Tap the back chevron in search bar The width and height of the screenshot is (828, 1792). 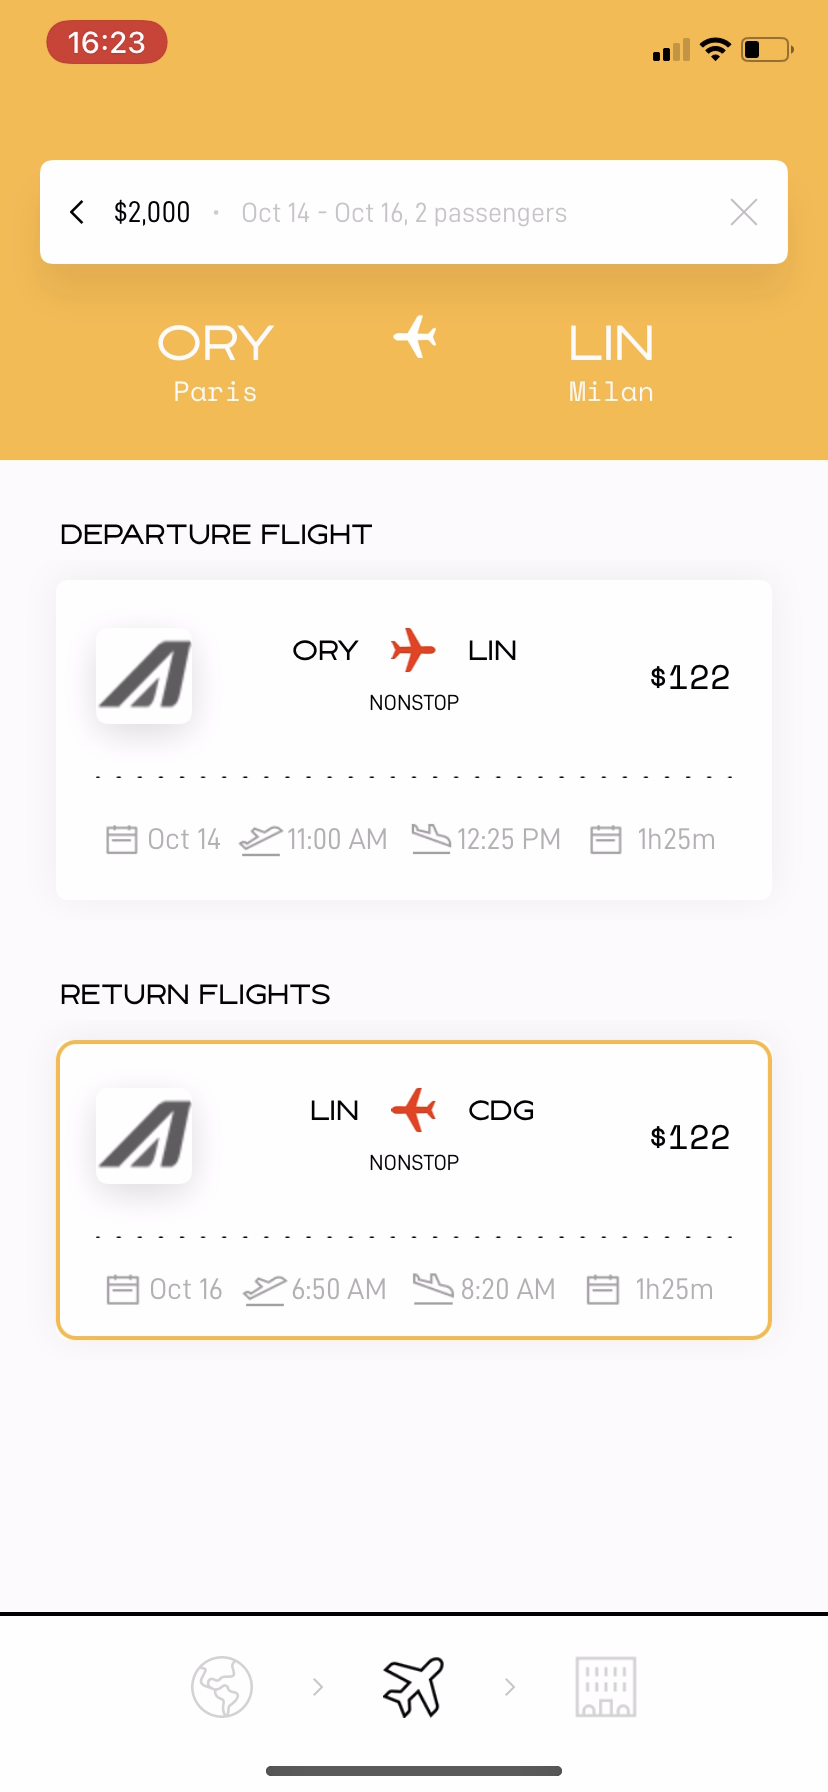coord(77,212)
